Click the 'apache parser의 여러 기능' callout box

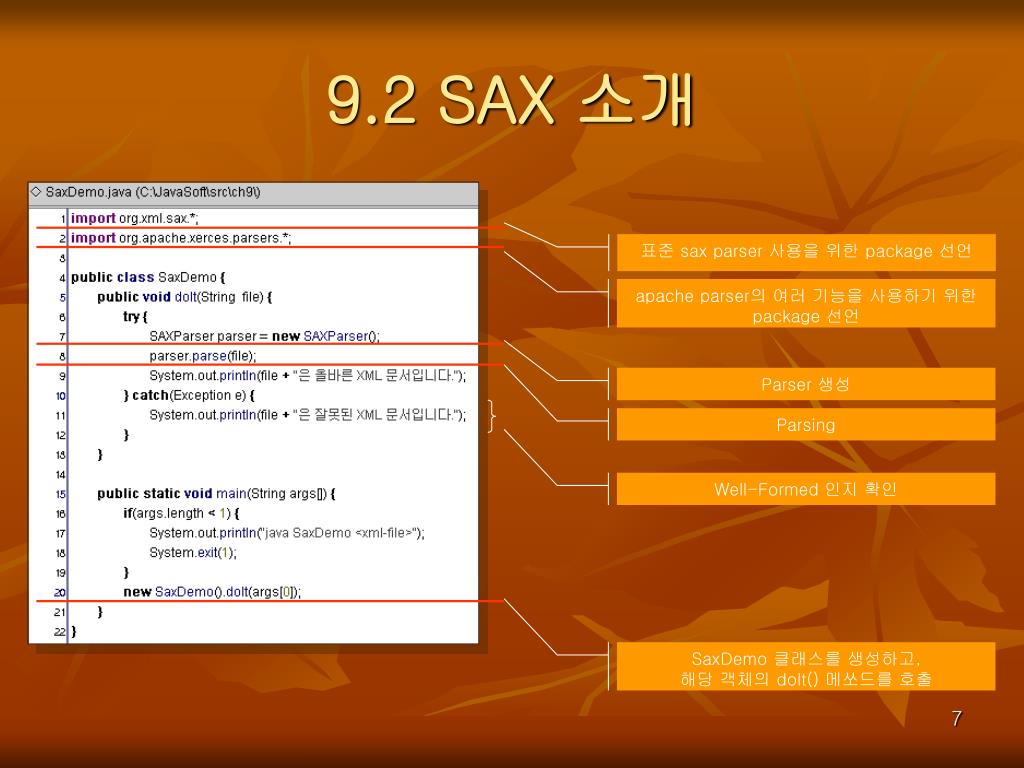click(806, 303)
